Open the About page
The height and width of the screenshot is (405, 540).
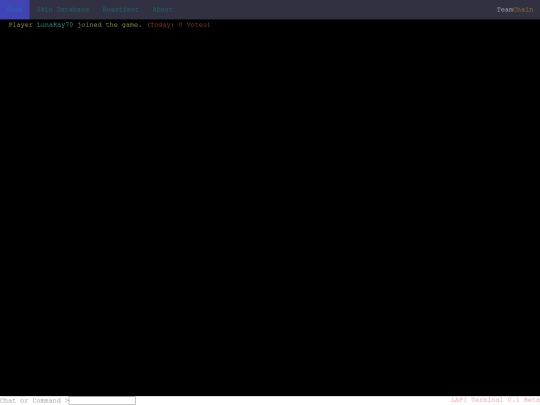coord(162,10)
